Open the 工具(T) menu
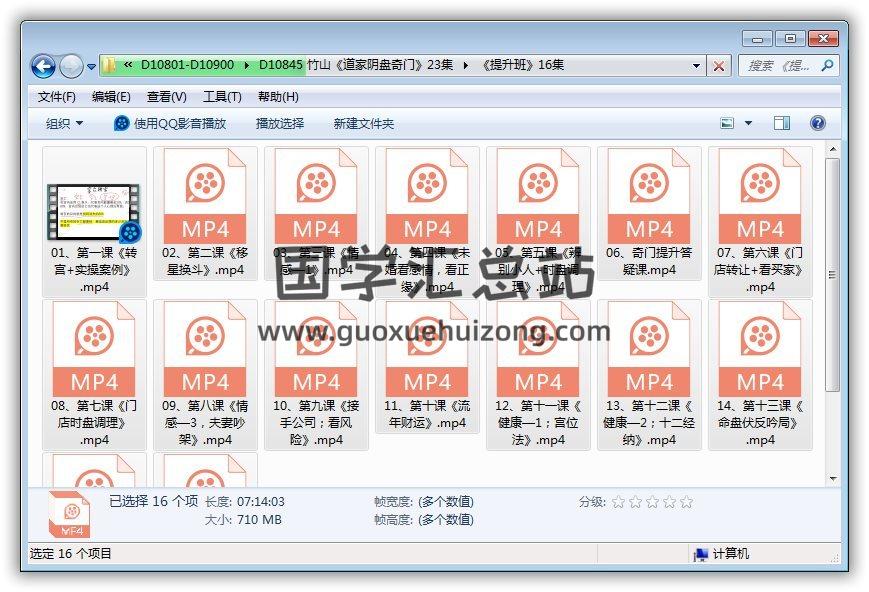The image size is (869, 592). (x=222, y=97)
